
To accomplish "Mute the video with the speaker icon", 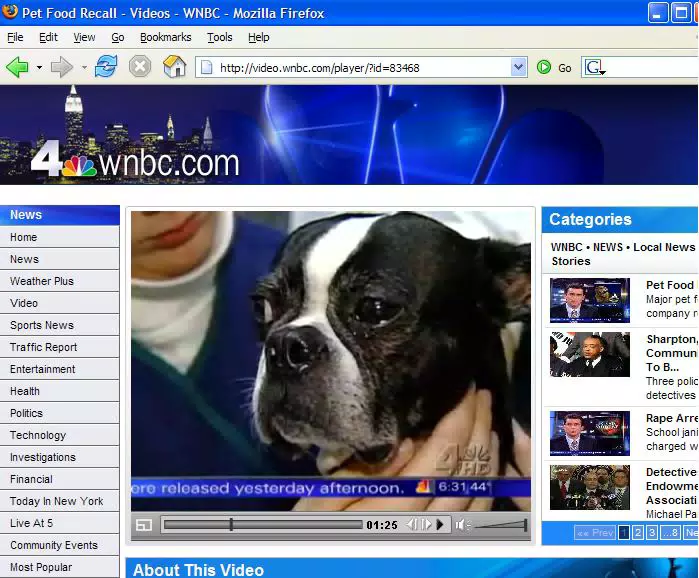I will pyautogui.click(x=462, y=525).
